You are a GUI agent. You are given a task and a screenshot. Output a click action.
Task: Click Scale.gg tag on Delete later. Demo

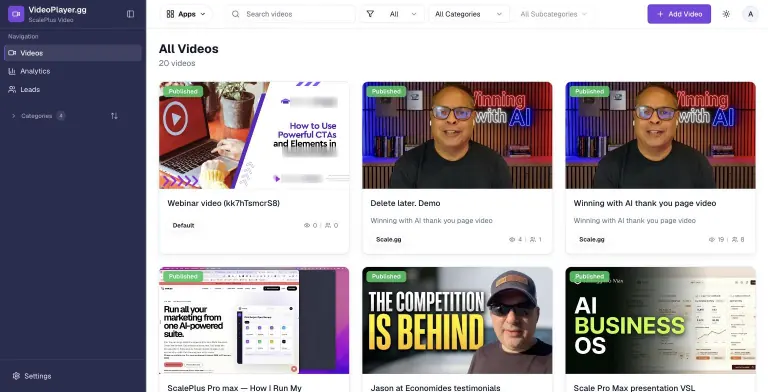(388, 240)
